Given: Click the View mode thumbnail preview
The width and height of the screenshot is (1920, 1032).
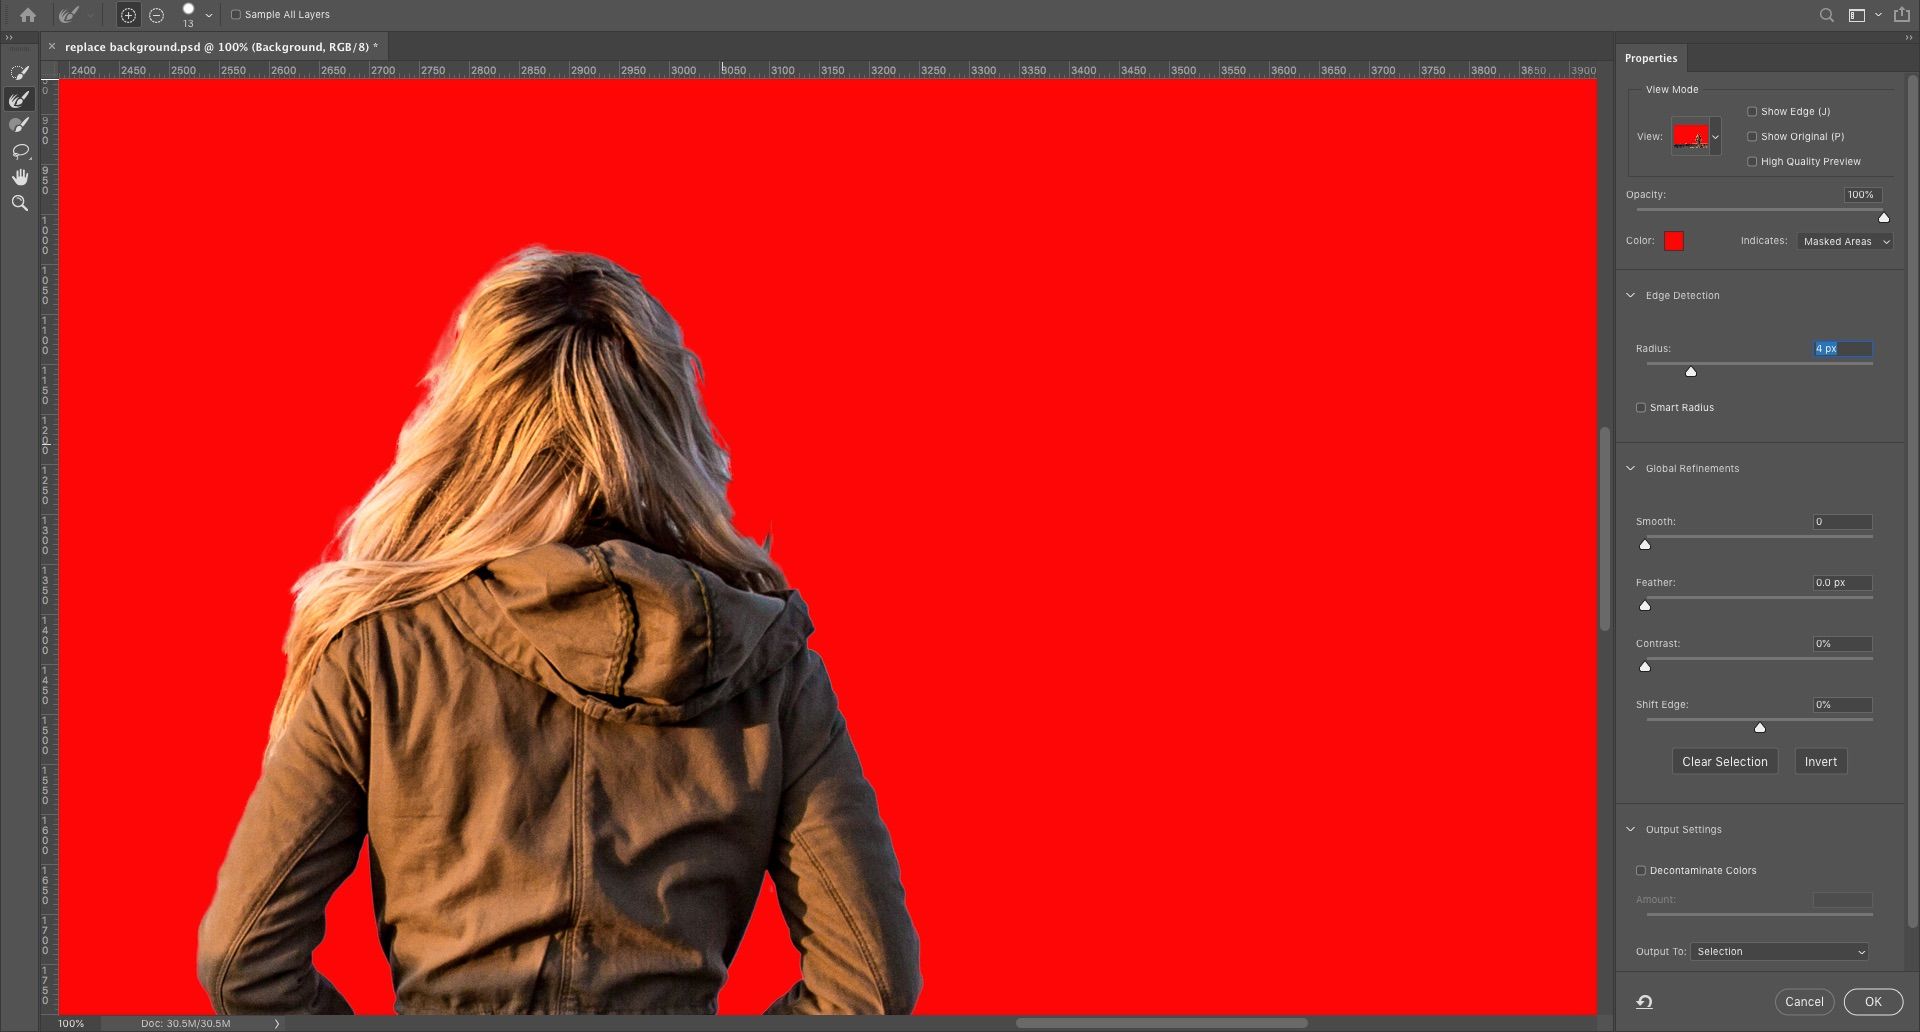Looking at the screenshot, I should [x=1691, y=137].
